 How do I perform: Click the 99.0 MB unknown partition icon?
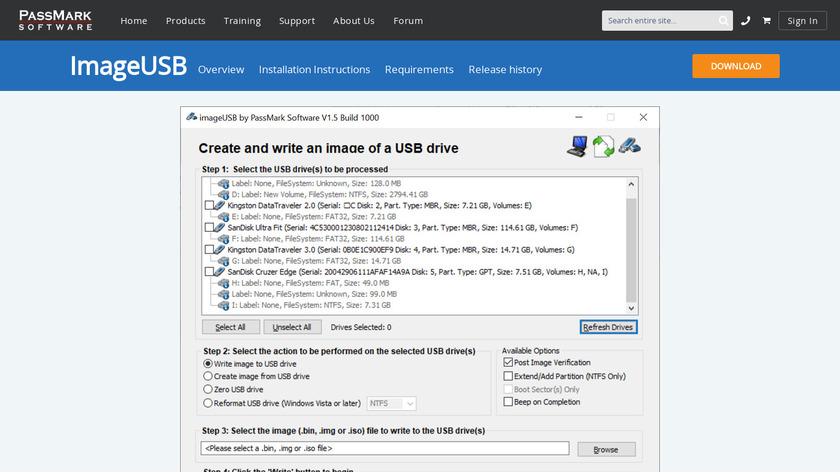tap(224, 294)
